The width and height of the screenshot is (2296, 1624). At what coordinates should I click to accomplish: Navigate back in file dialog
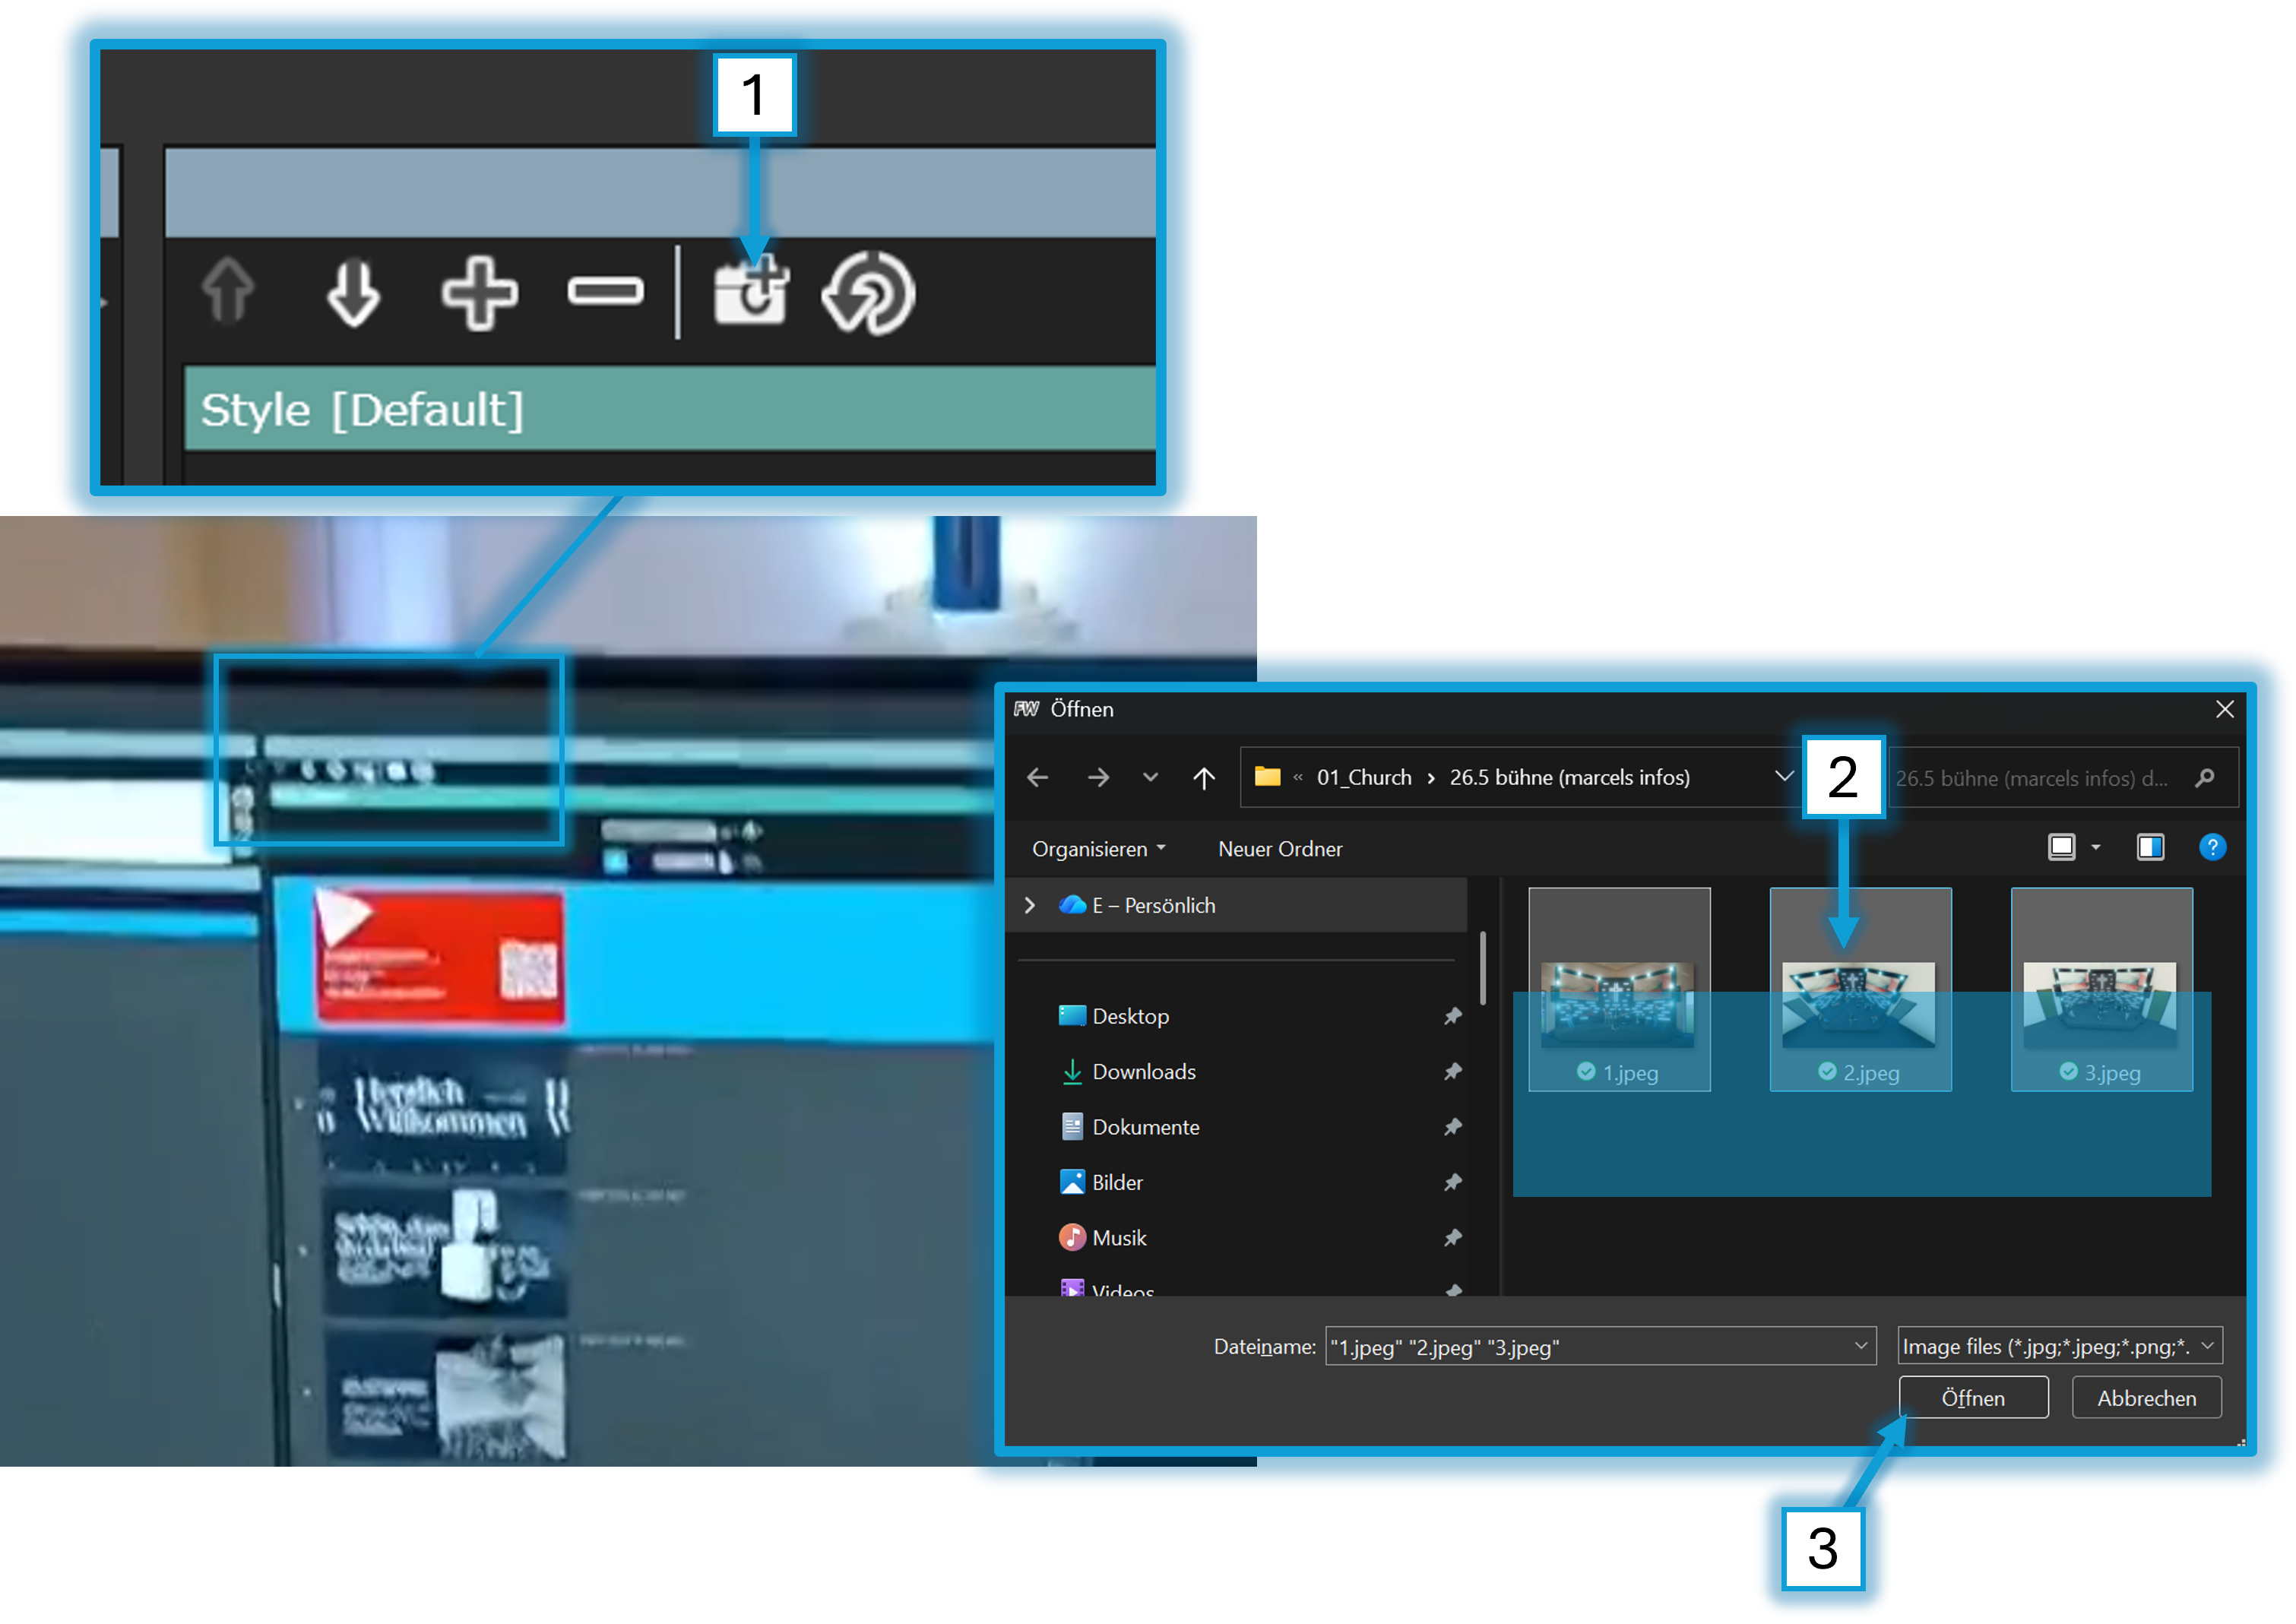coord(1038,778)
